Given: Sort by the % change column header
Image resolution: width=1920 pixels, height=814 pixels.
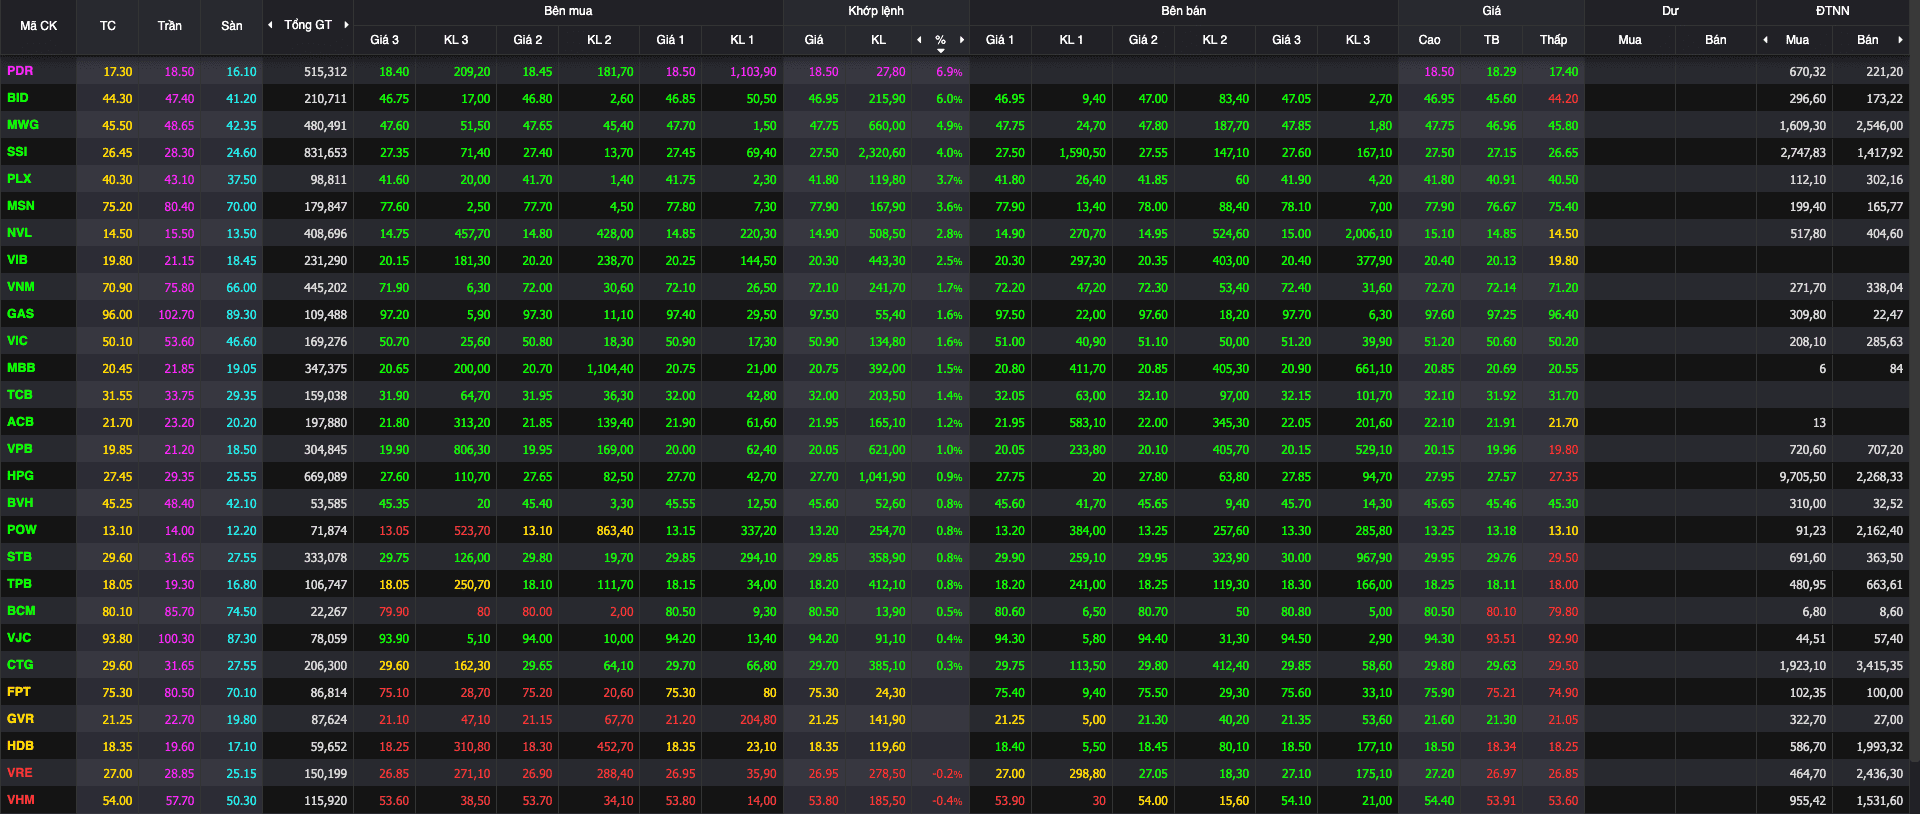Looking at the screenshot, I should click(x=940, y=40).
